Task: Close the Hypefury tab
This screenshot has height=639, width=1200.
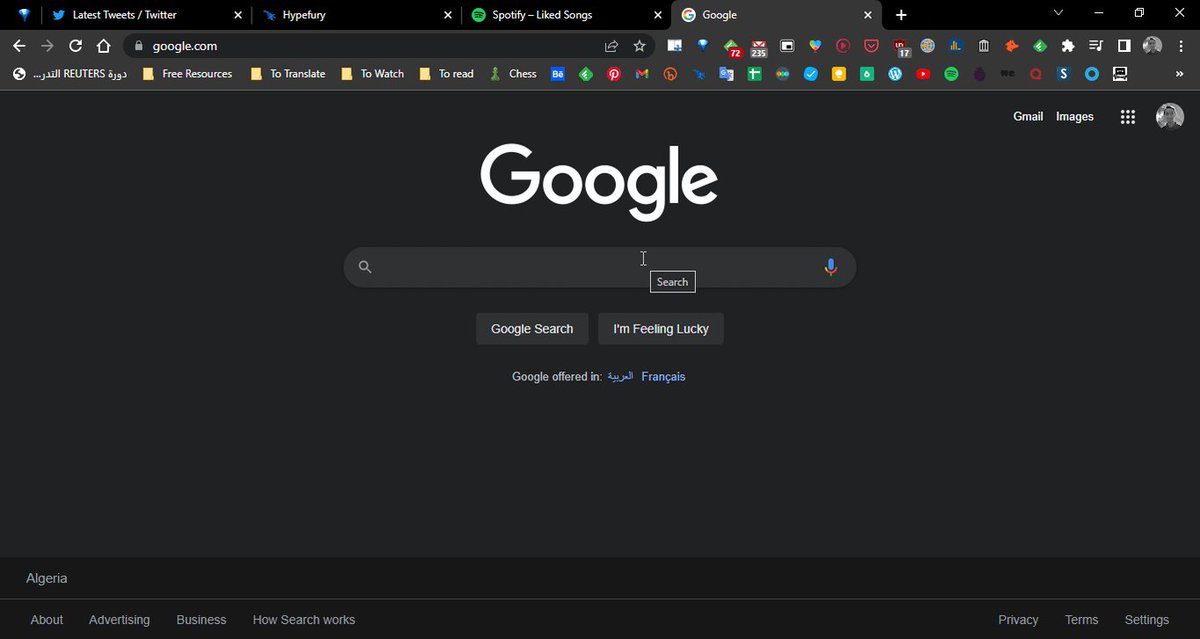Action: point(447,15)
